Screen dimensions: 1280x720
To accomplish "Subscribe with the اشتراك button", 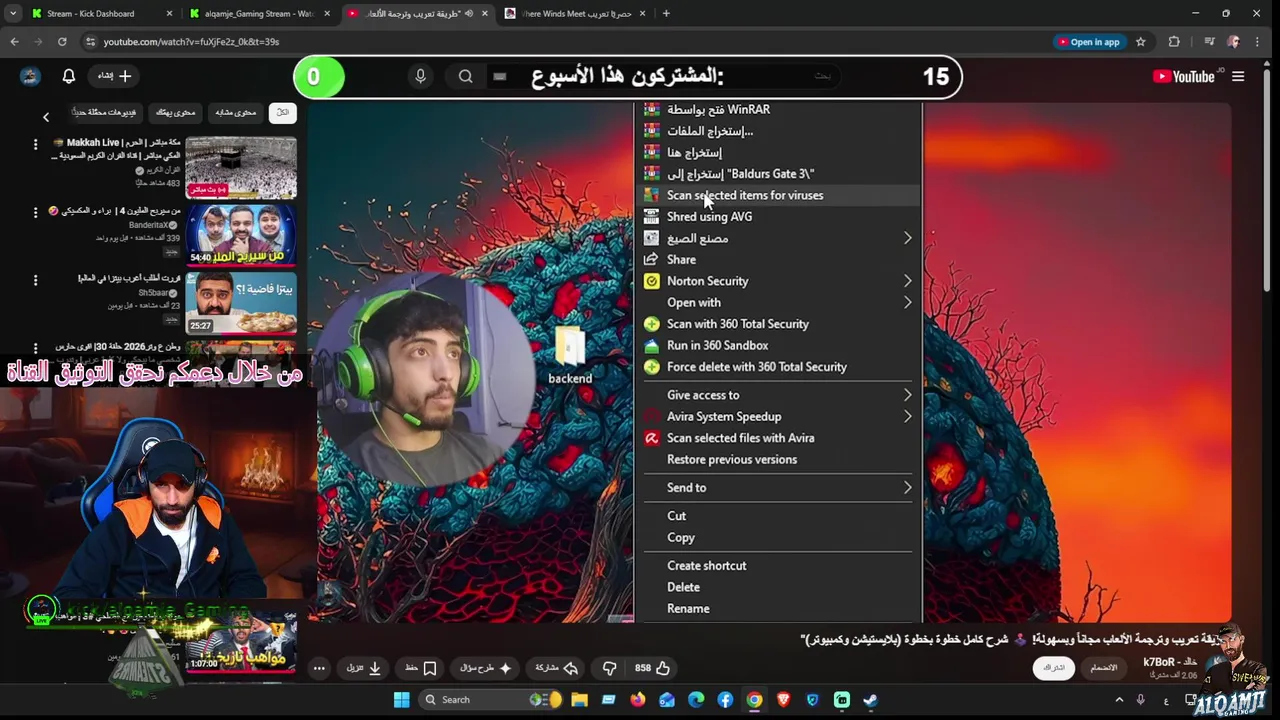I will coord(1054,667).
